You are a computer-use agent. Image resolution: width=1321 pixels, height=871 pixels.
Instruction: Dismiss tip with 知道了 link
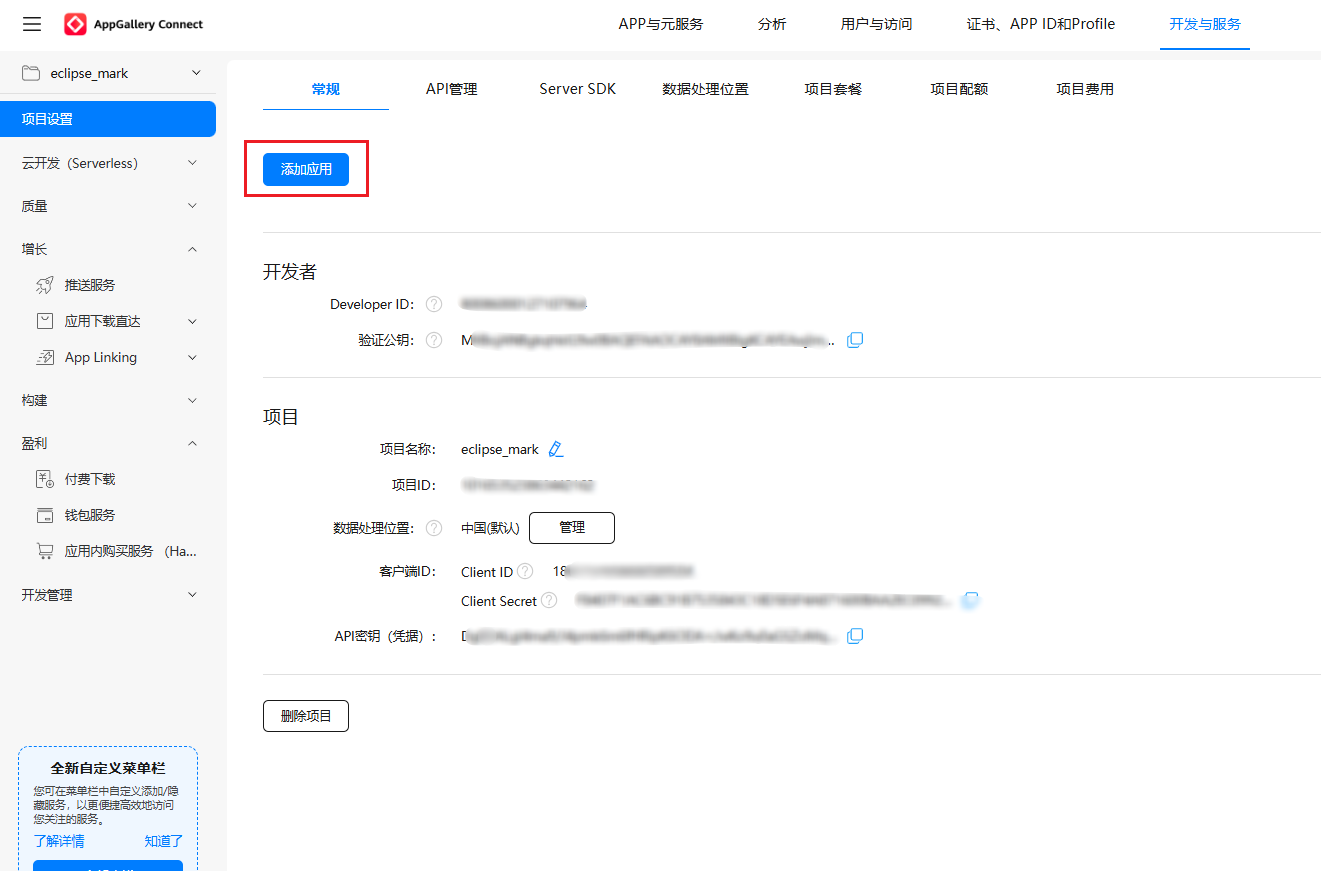click(x=164, y=841)
